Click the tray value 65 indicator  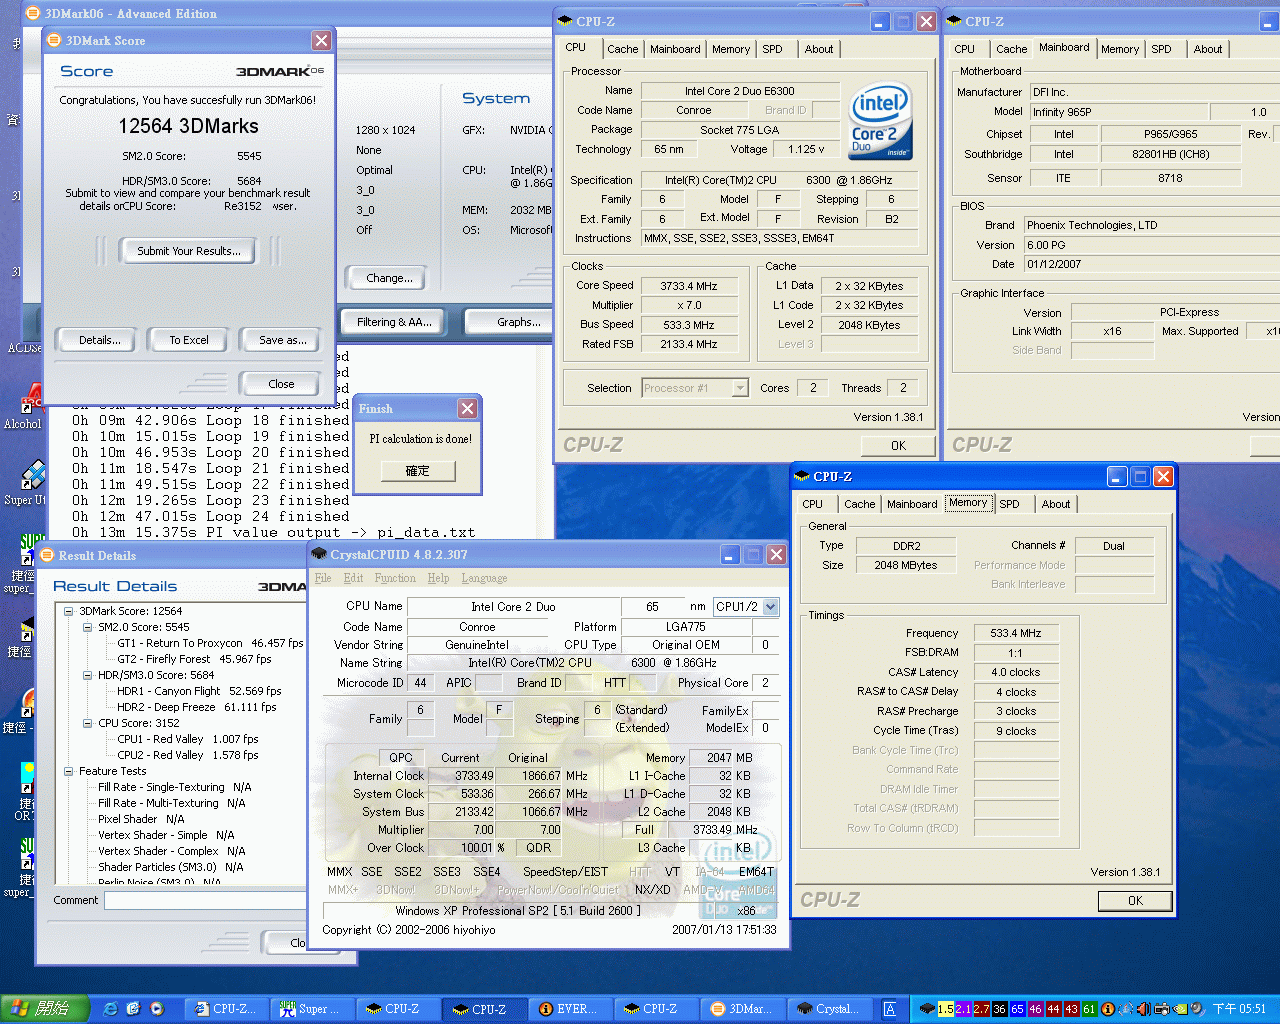1017,1009
